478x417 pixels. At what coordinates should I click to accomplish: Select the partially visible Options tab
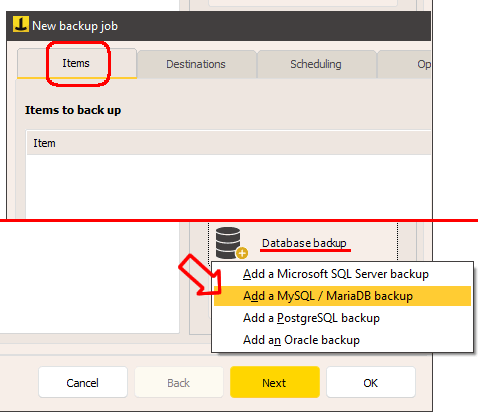coord(405,64)
